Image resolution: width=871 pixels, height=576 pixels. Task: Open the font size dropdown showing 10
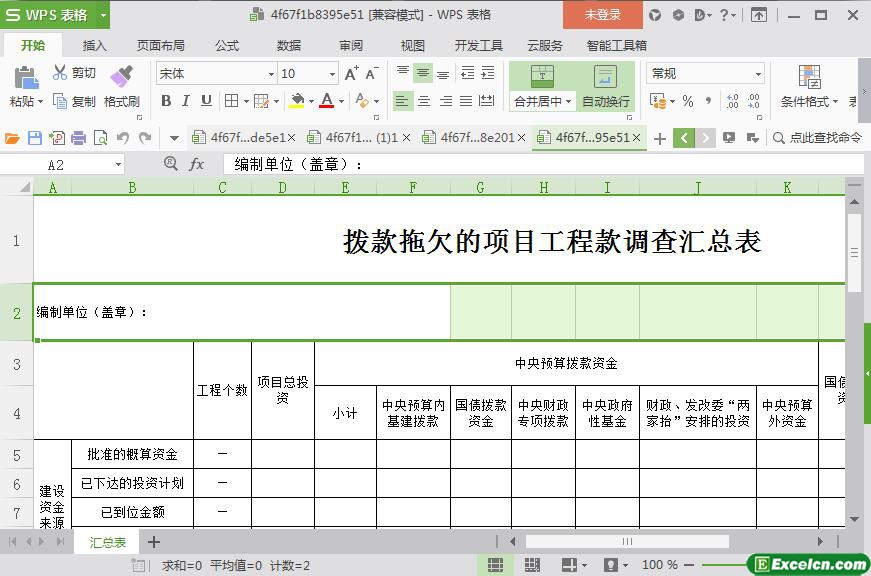(332, 74)
